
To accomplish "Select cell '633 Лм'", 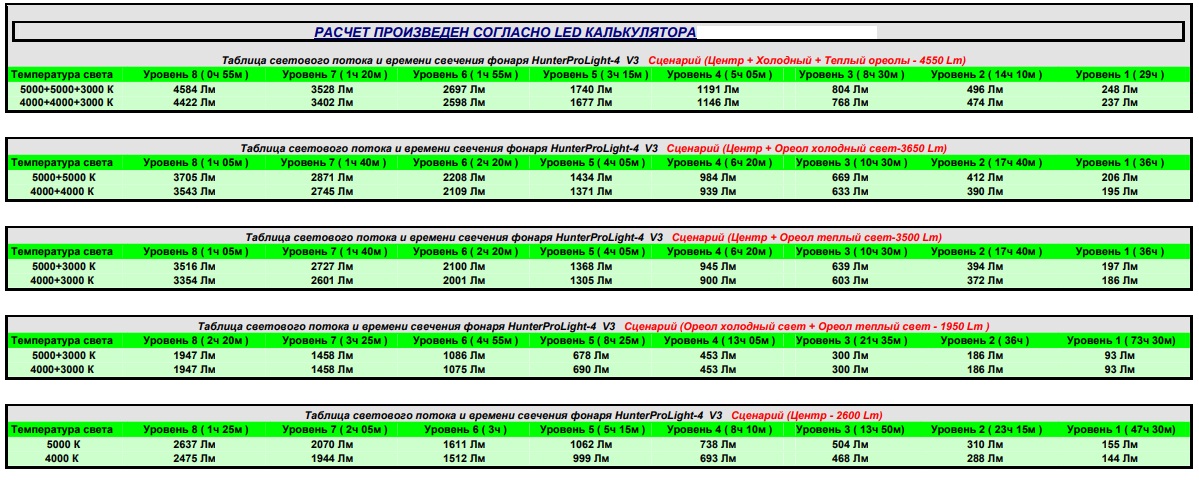I will (851, 190).
